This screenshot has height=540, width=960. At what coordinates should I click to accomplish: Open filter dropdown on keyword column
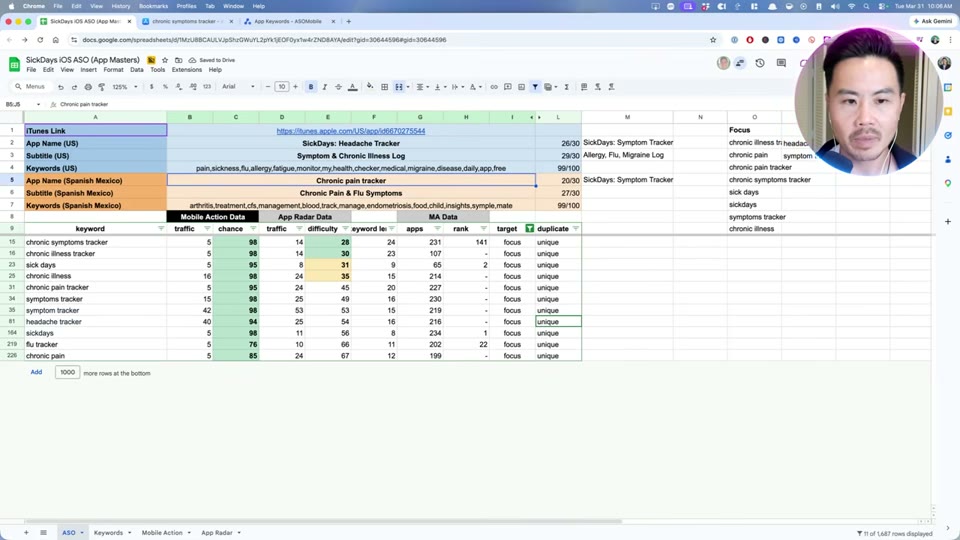(x=161, y=229)
